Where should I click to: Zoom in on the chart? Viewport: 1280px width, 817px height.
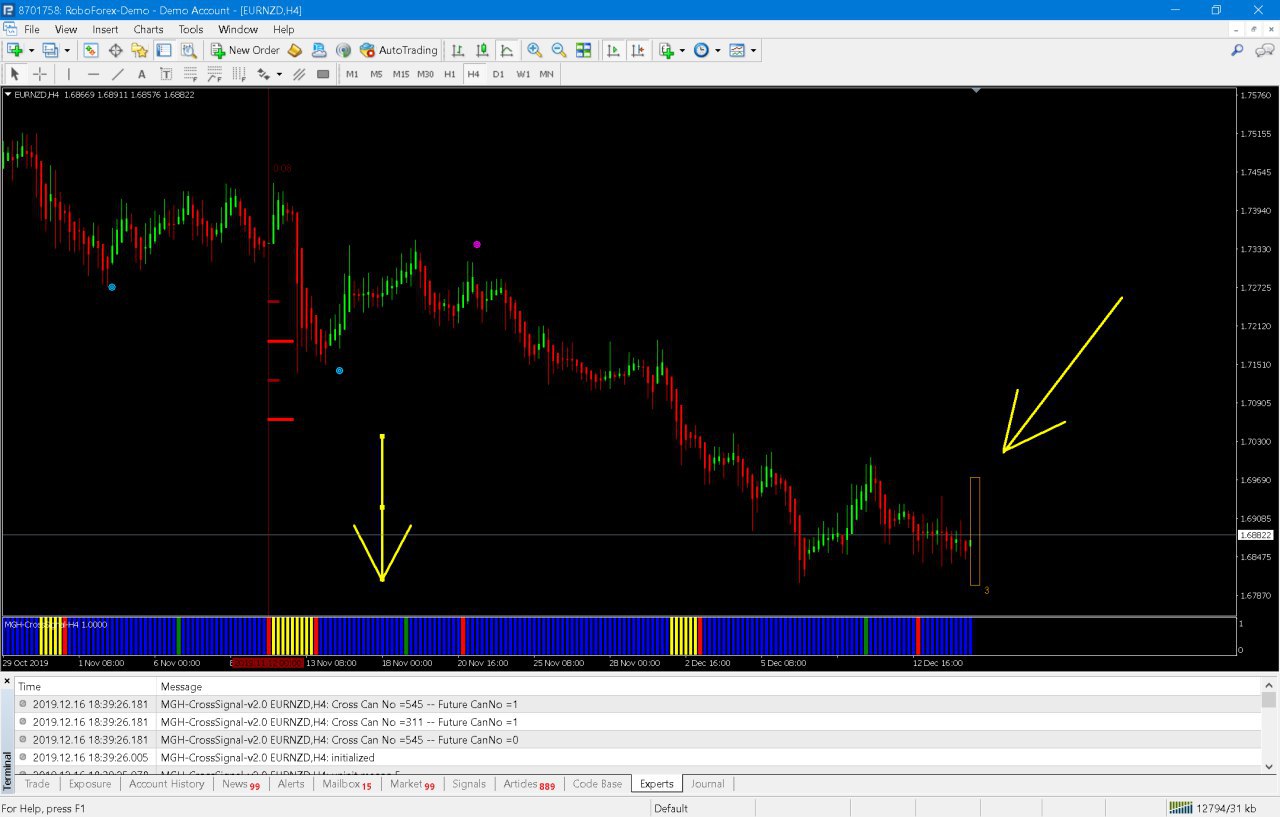(x=535, y=50)
